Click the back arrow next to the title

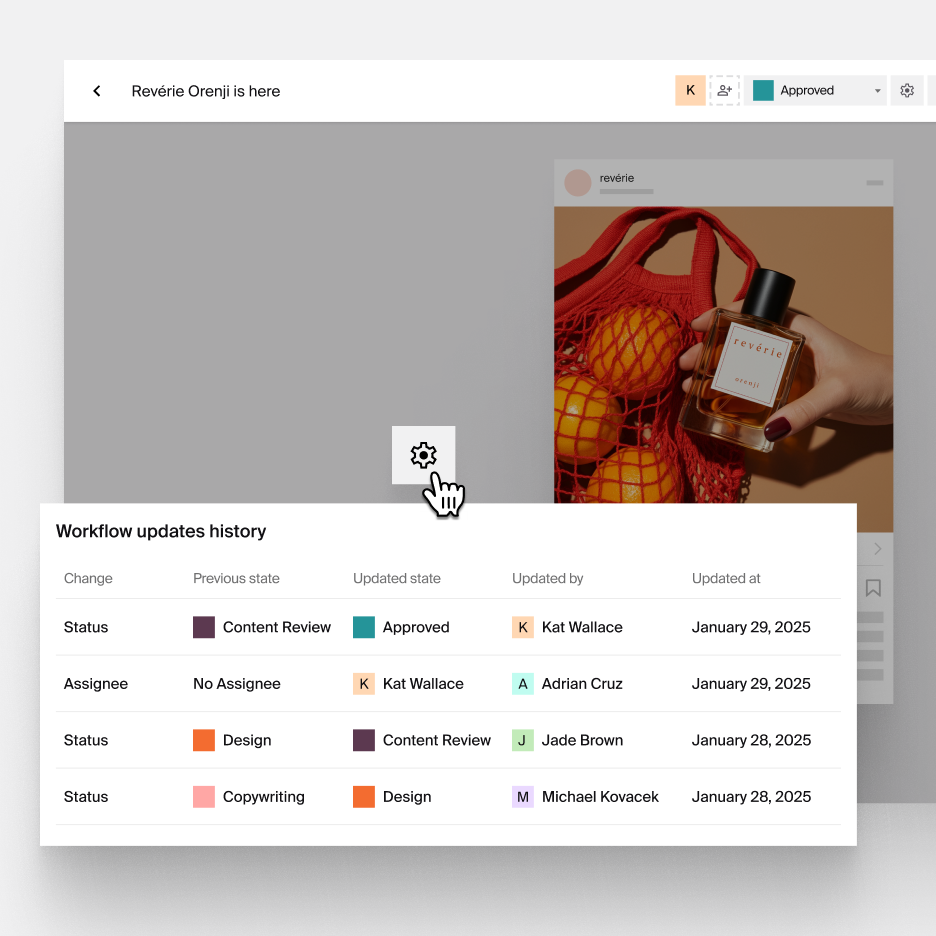[96, 91]
